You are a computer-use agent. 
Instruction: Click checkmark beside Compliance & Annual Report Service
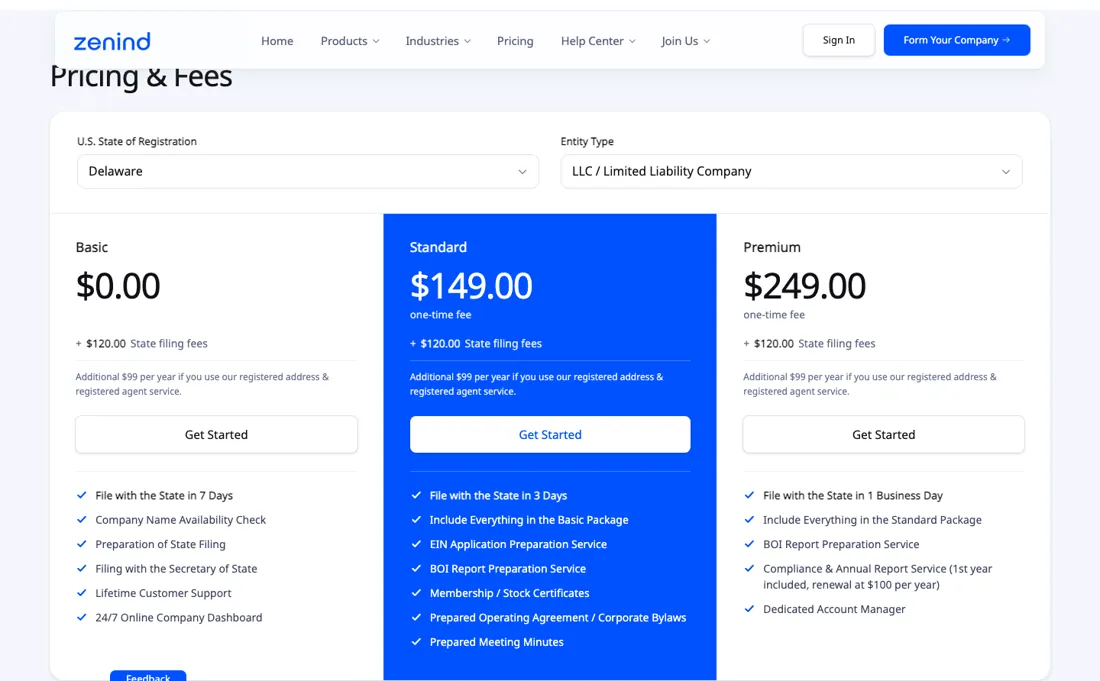click(x=749, y=568)
